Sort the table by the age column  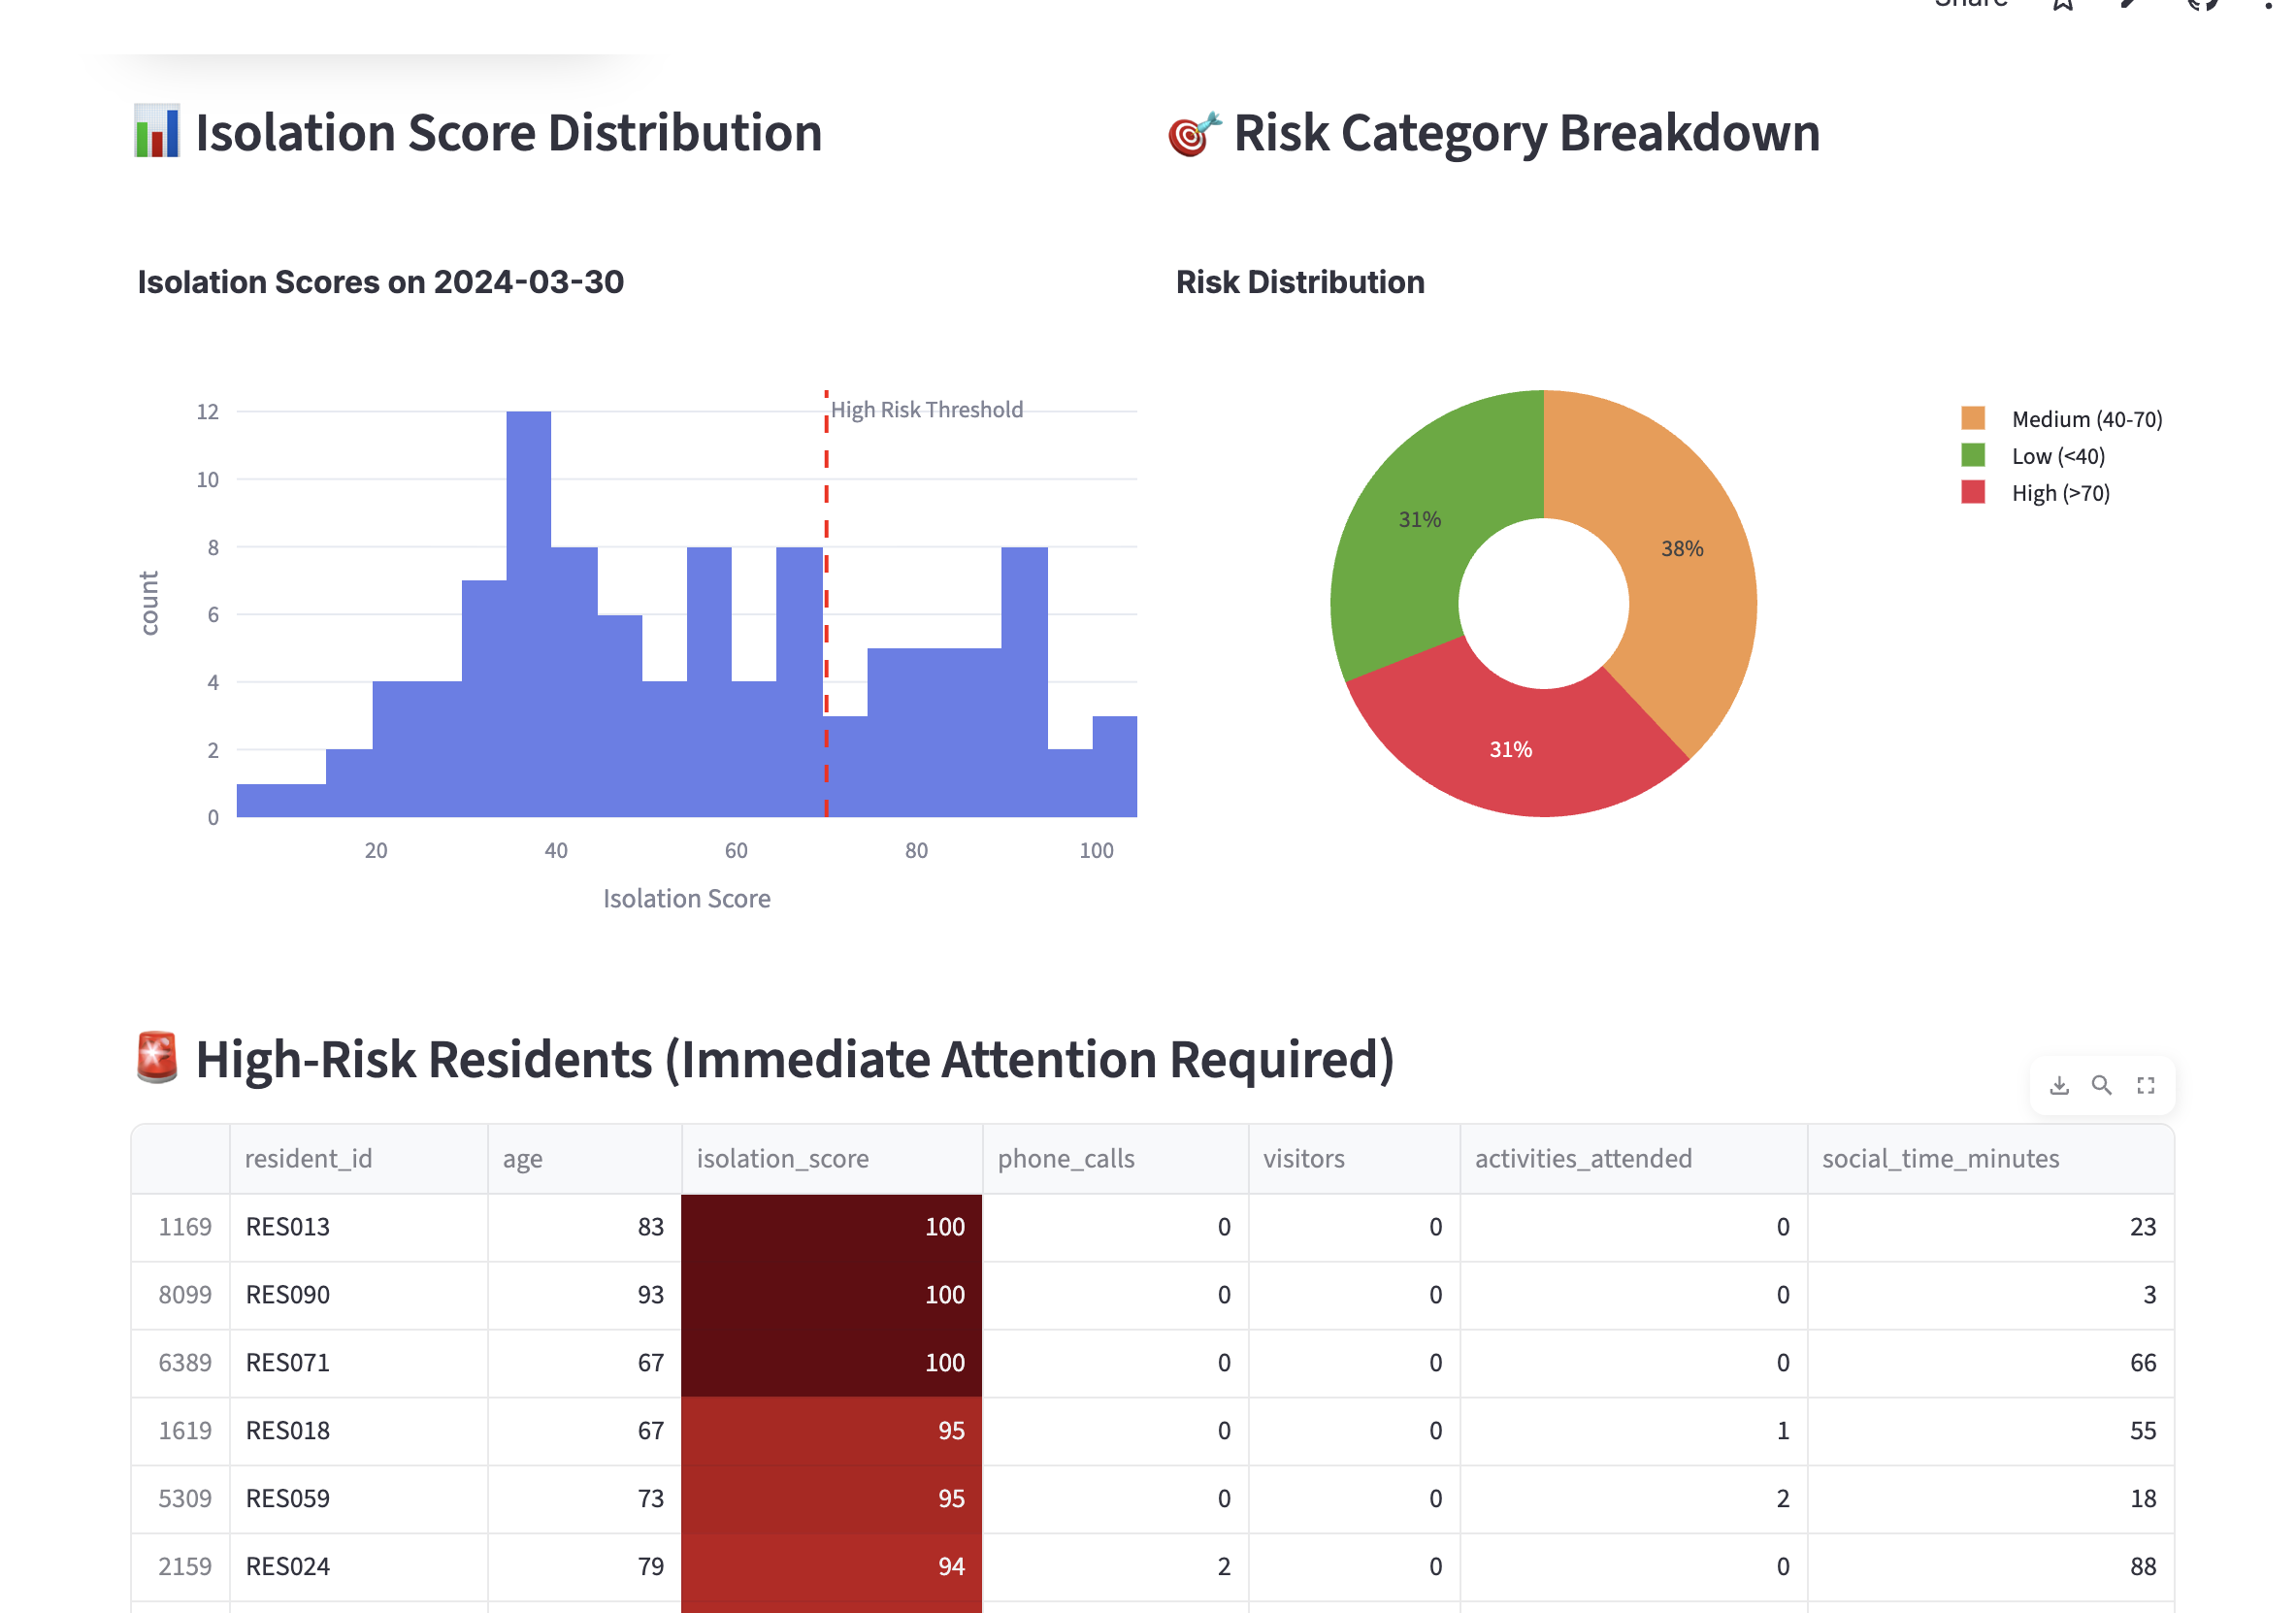pyautogui.click(x=522, y=1158)
